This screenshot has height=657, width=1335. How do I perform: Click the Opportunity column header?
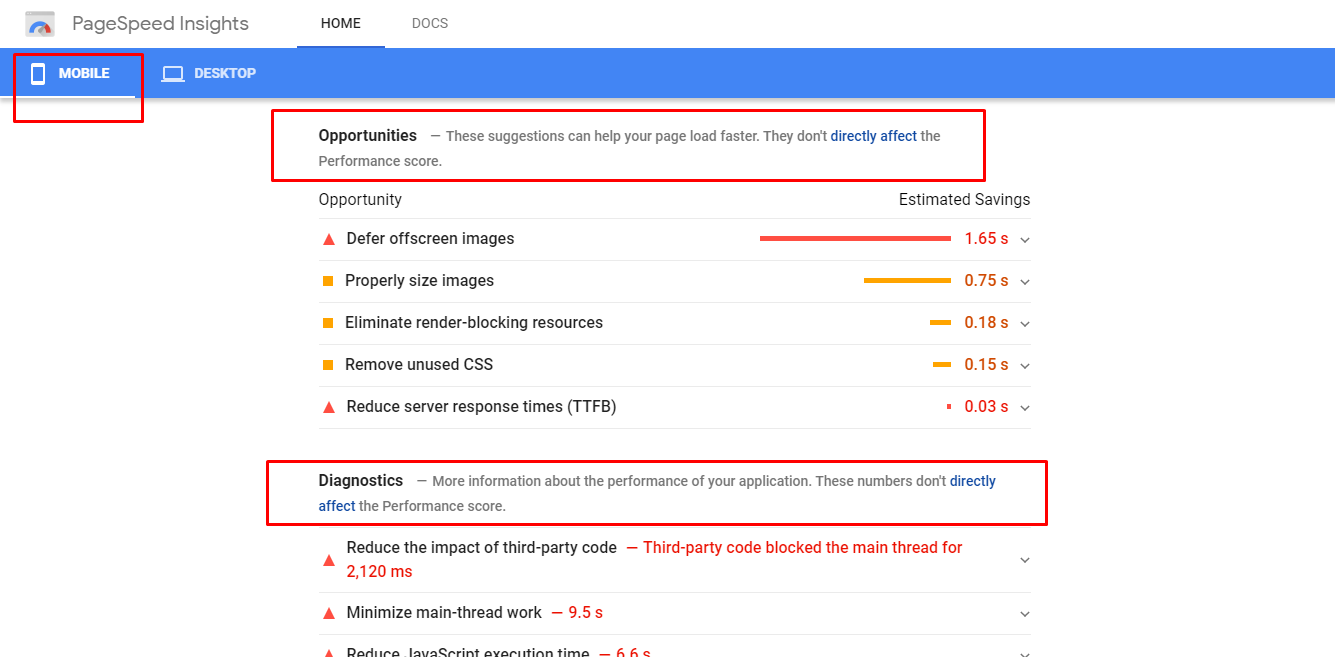[x=360, y=200]
